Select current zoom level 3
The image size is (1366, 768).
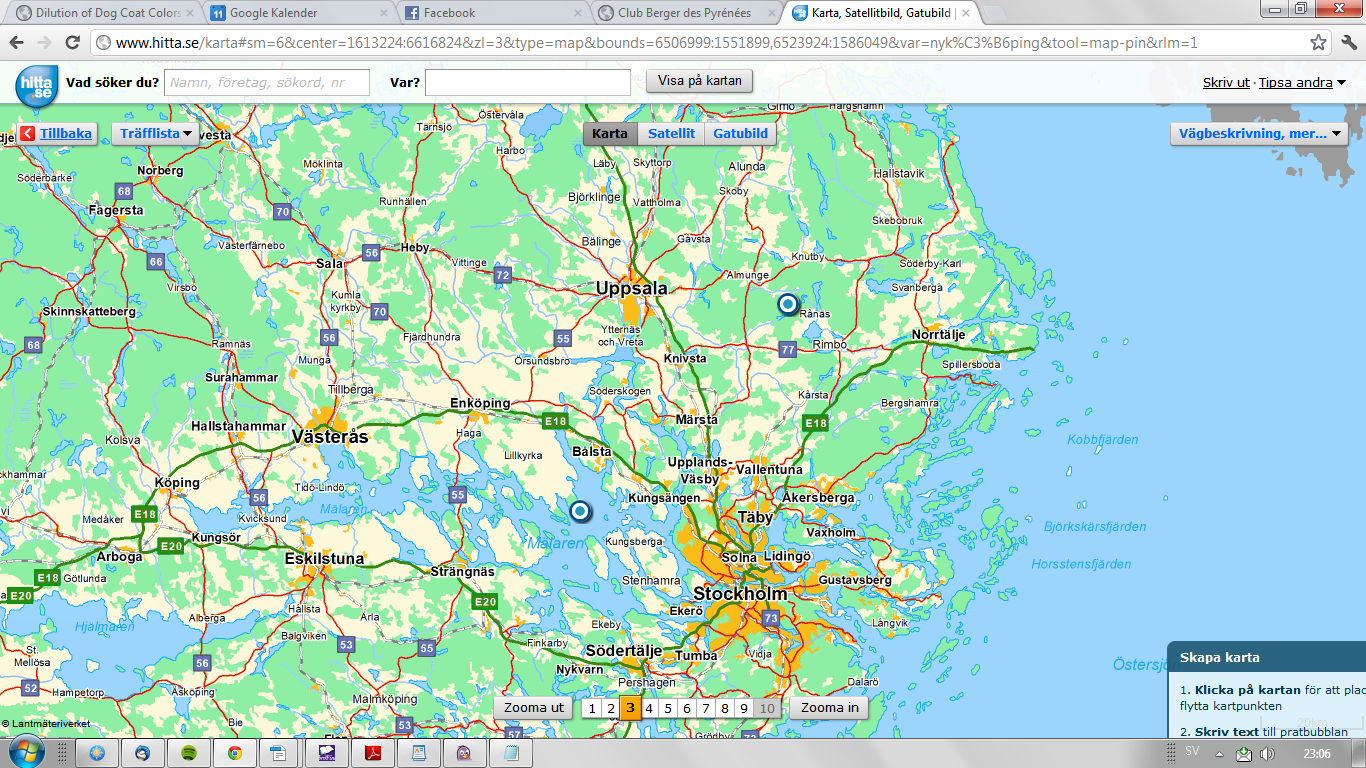click(630, 708)
